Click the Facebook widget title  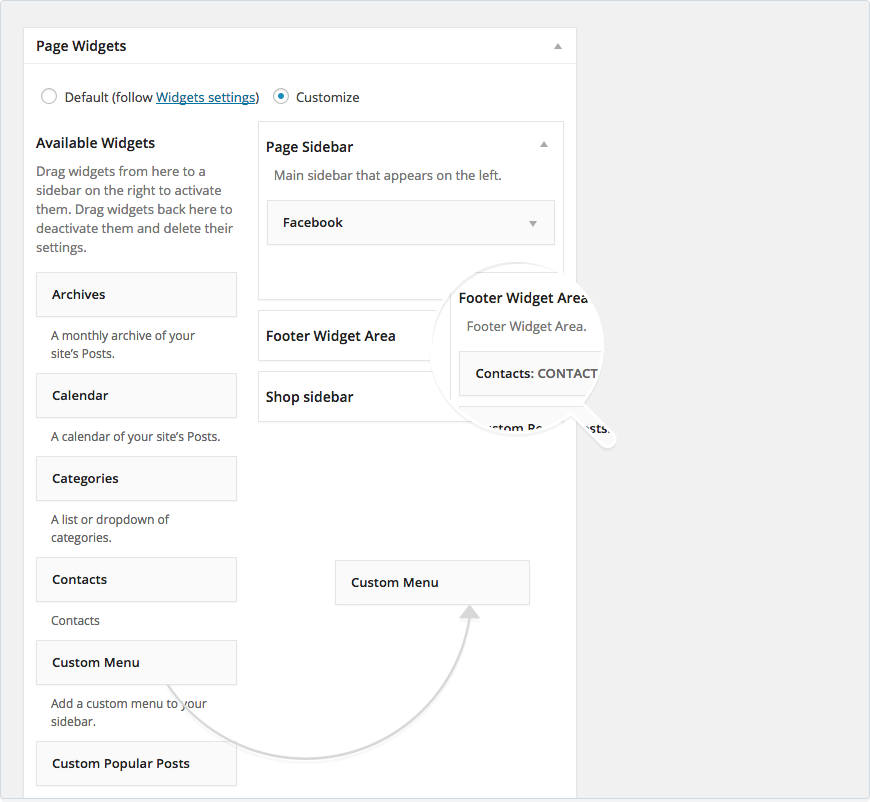coord(313,223)
